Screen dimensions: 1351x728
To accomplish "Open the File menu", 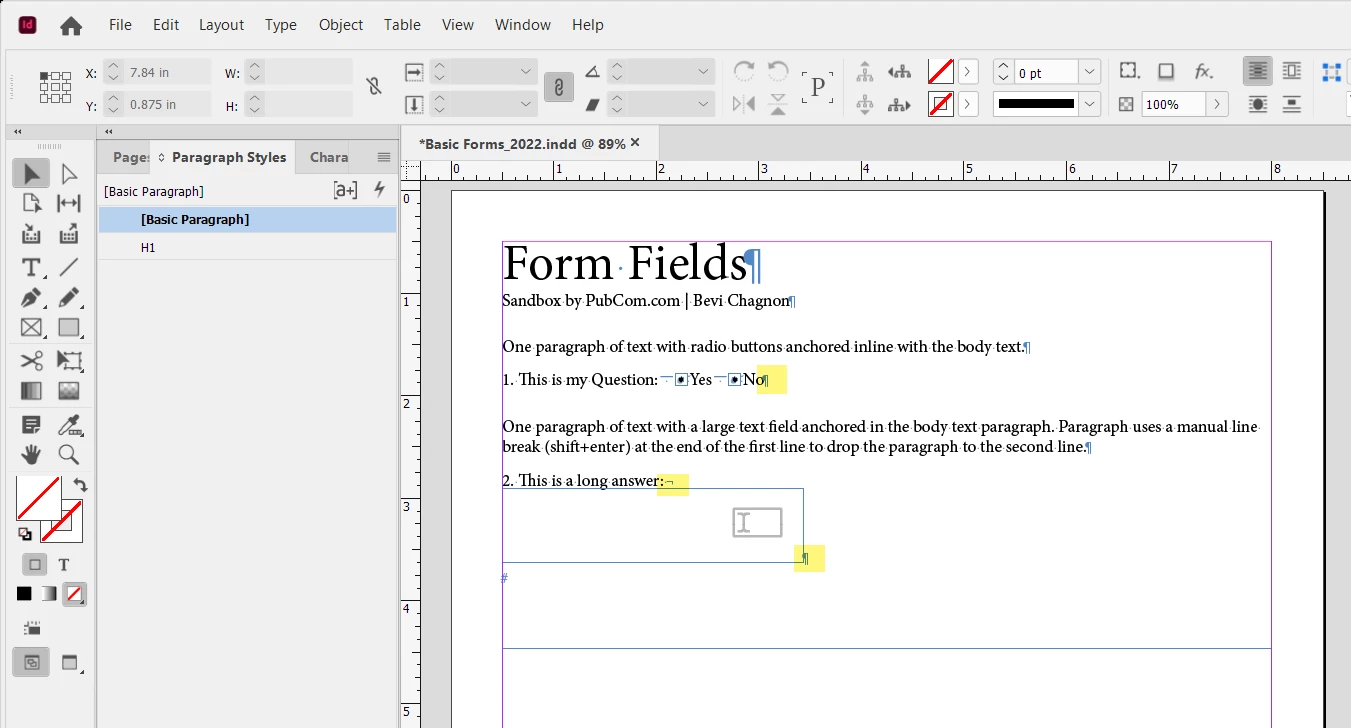I will pyautogui.click(x=120, y=24).
